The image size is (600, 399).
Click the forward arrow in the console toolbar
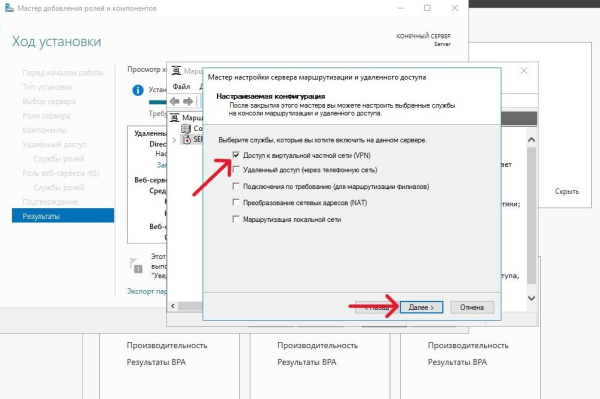[x=188, y=101]
